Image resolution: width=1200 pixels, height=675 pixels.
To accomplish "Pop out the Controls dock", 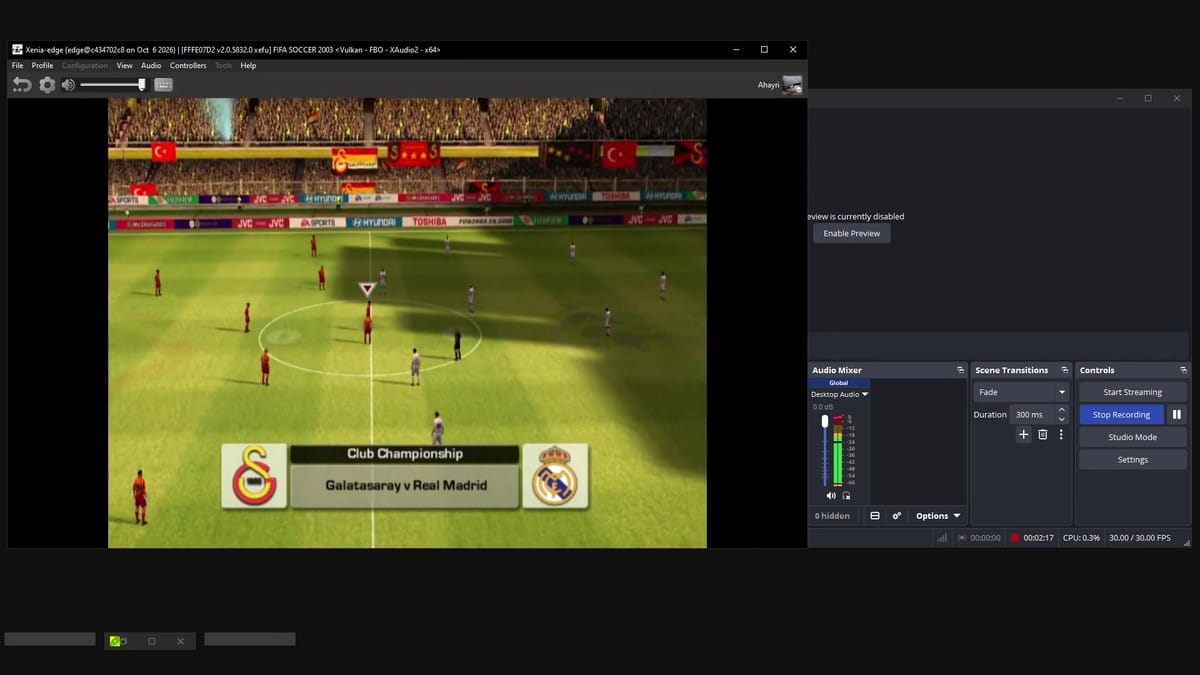I will [x=1183, y=370].
